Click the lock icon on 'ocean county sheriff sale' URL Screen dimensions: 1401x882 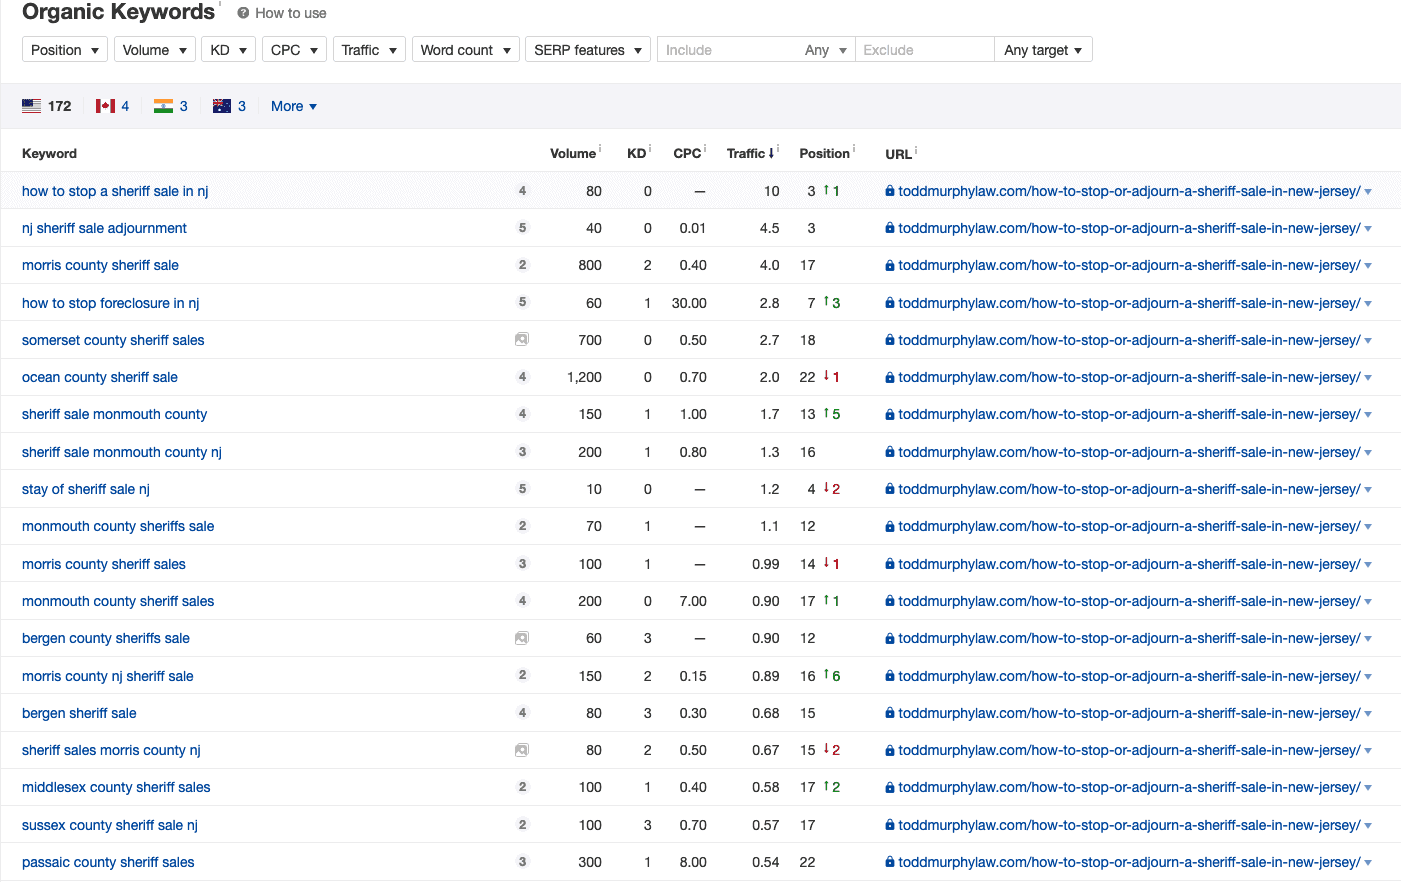click(x=890, y=377)
